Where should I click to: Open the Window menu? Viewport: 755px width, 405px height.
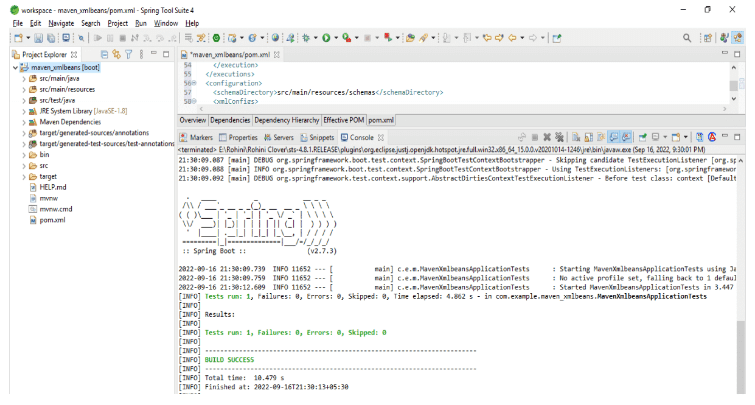166,23
